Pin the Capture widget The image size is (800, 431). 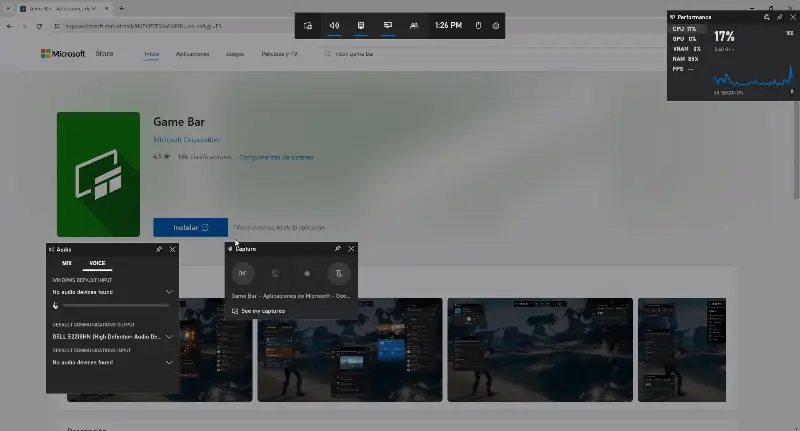(337, 248)
